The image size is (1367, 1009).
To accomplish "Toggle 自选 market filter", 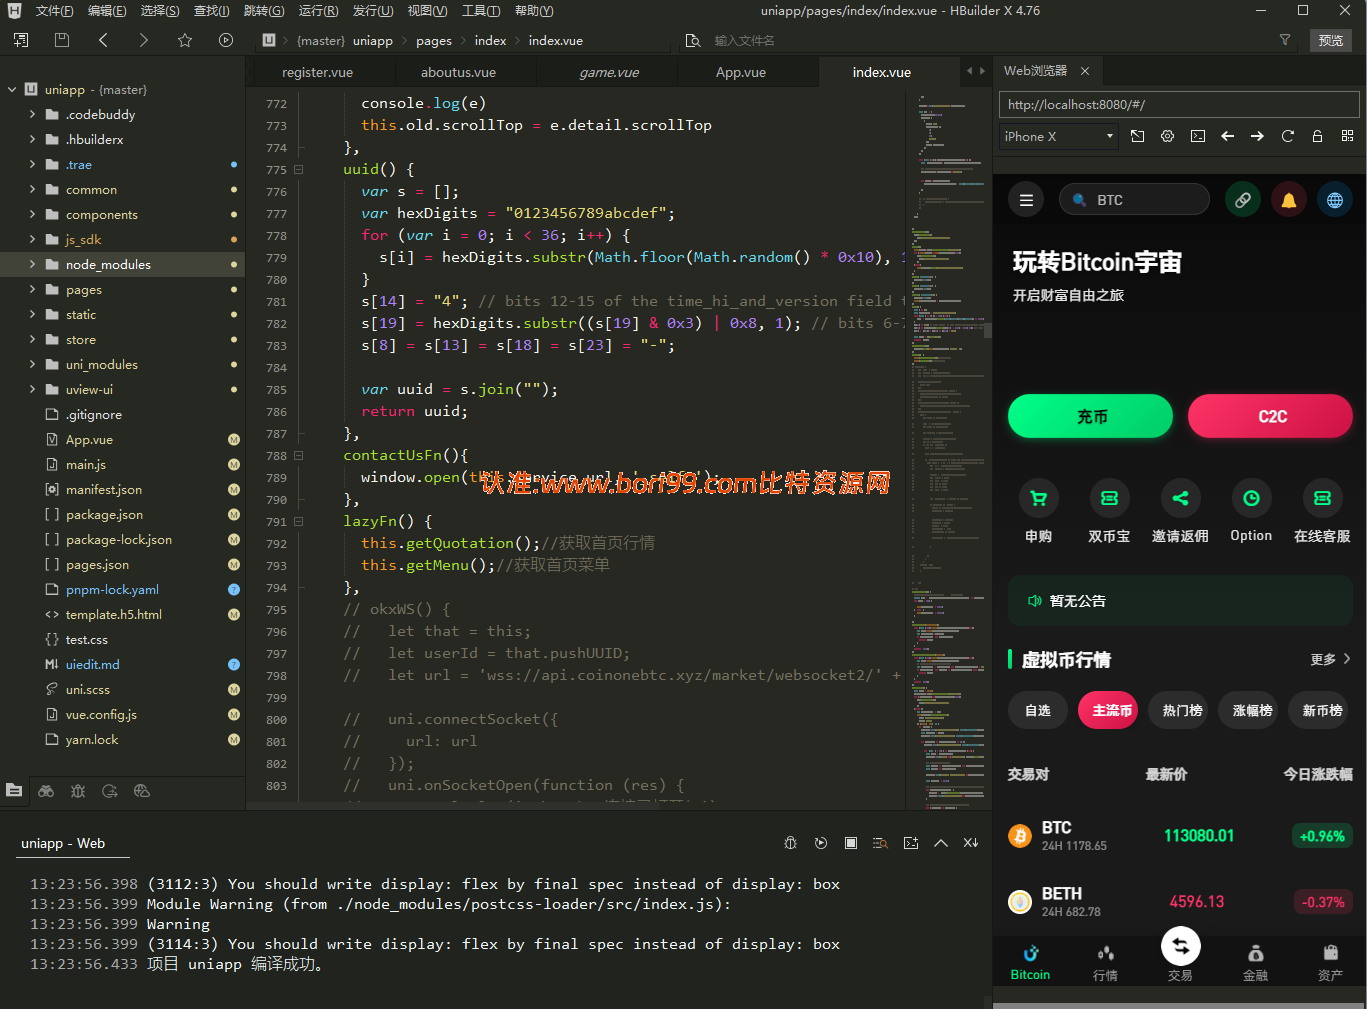I will (1038, 710).
